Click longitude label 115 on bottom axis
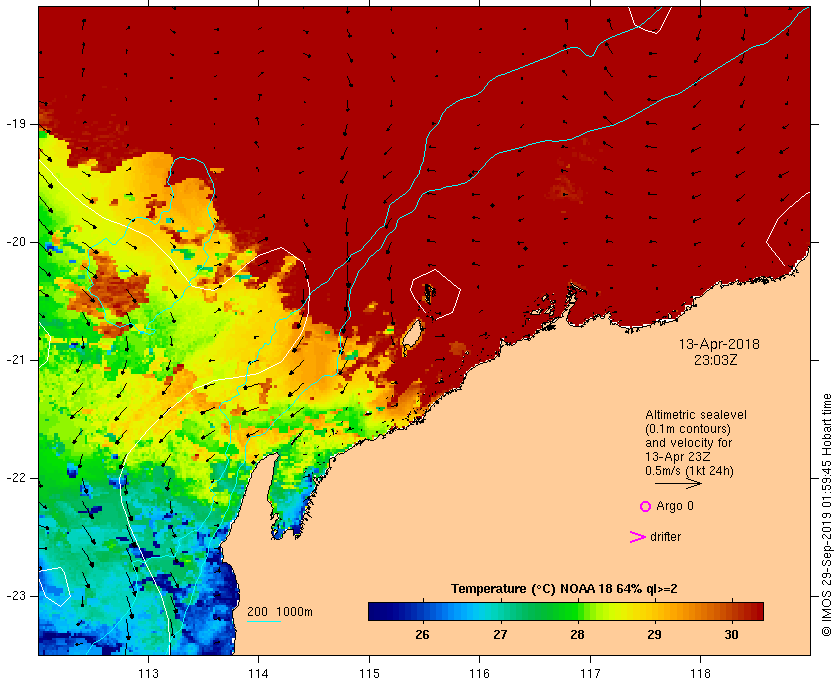 tap(369, 673)
